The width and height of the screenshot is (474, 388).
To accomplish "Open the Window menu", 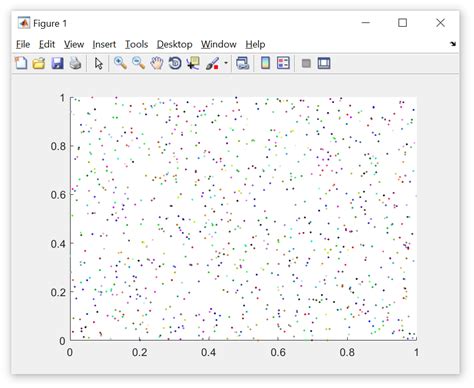I will (218, 44).
